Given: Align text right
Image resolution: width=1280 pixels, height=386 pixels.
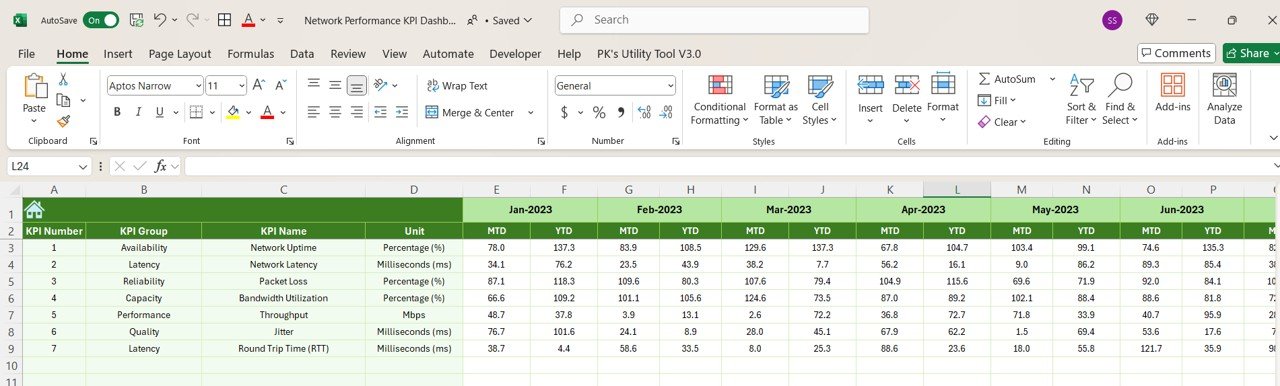Looking at the screenshot, I should click(357, 112).
